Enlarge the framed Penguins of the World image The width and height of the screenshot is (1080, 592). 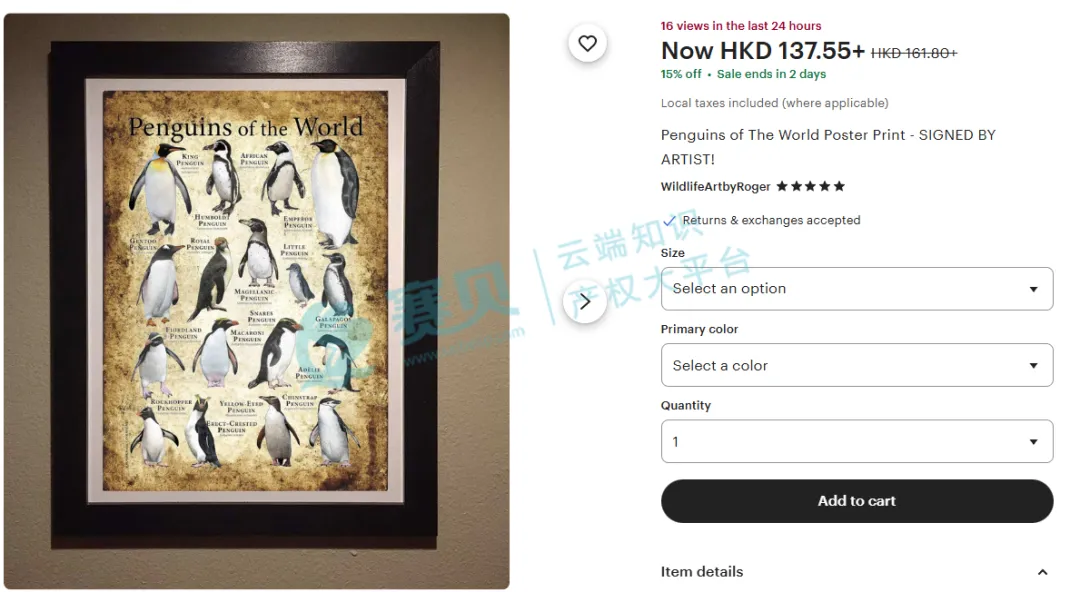(x=256, y=301)
